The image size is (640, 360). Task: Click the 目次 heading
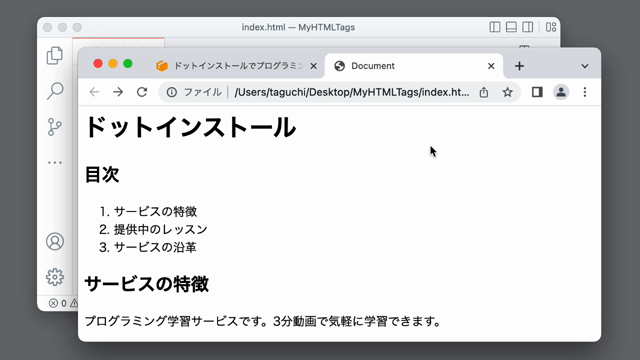point(102,175)
